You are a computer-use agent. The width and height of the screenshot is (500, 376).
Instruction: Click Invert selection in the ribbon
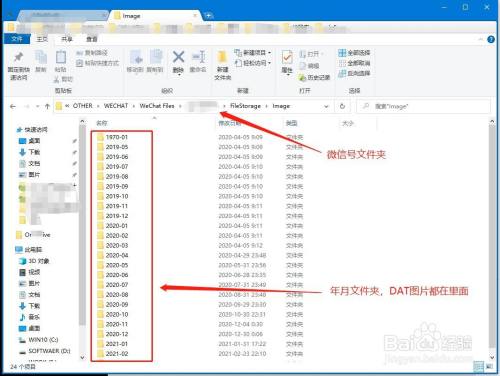(x=354, y=73)
